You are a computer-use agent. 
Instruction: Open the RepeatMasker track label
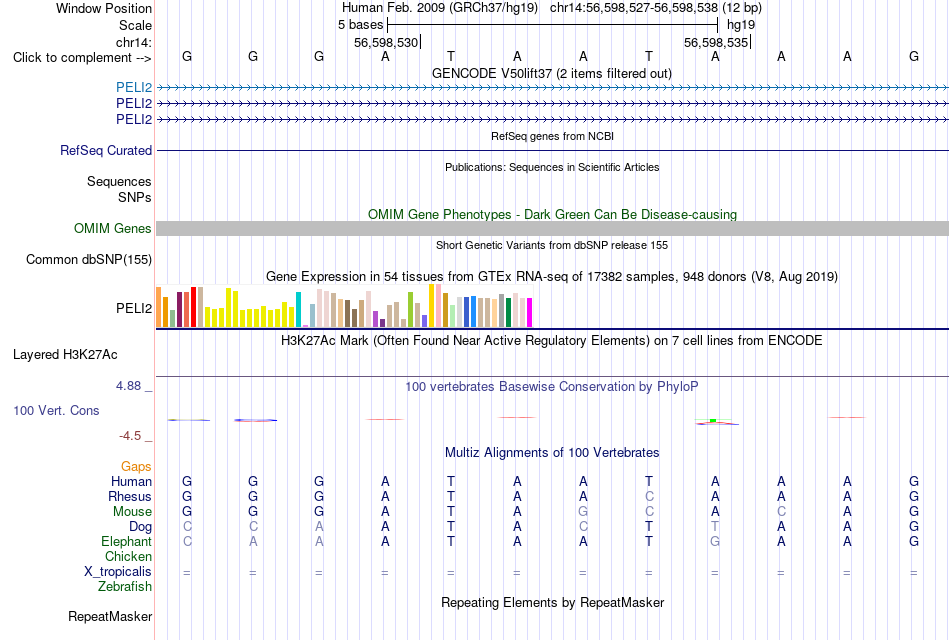[110, 616]
